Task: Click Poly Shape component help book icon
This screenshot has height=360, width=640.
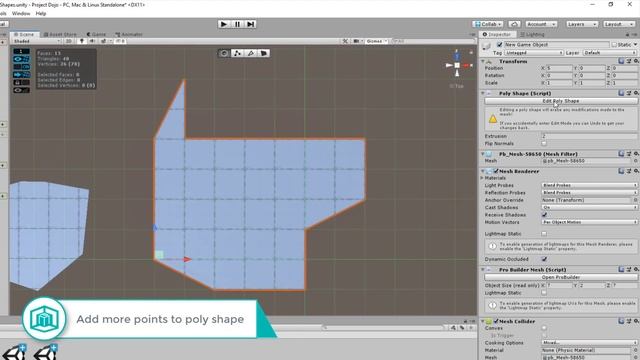Action: click(x=621, y=93)
